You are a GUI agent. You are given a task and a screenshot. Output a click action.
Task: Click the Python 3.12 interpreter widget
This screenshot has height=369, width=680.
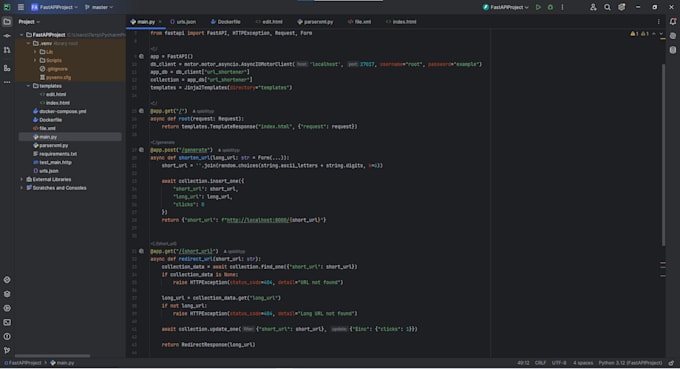tap(631, 363)
